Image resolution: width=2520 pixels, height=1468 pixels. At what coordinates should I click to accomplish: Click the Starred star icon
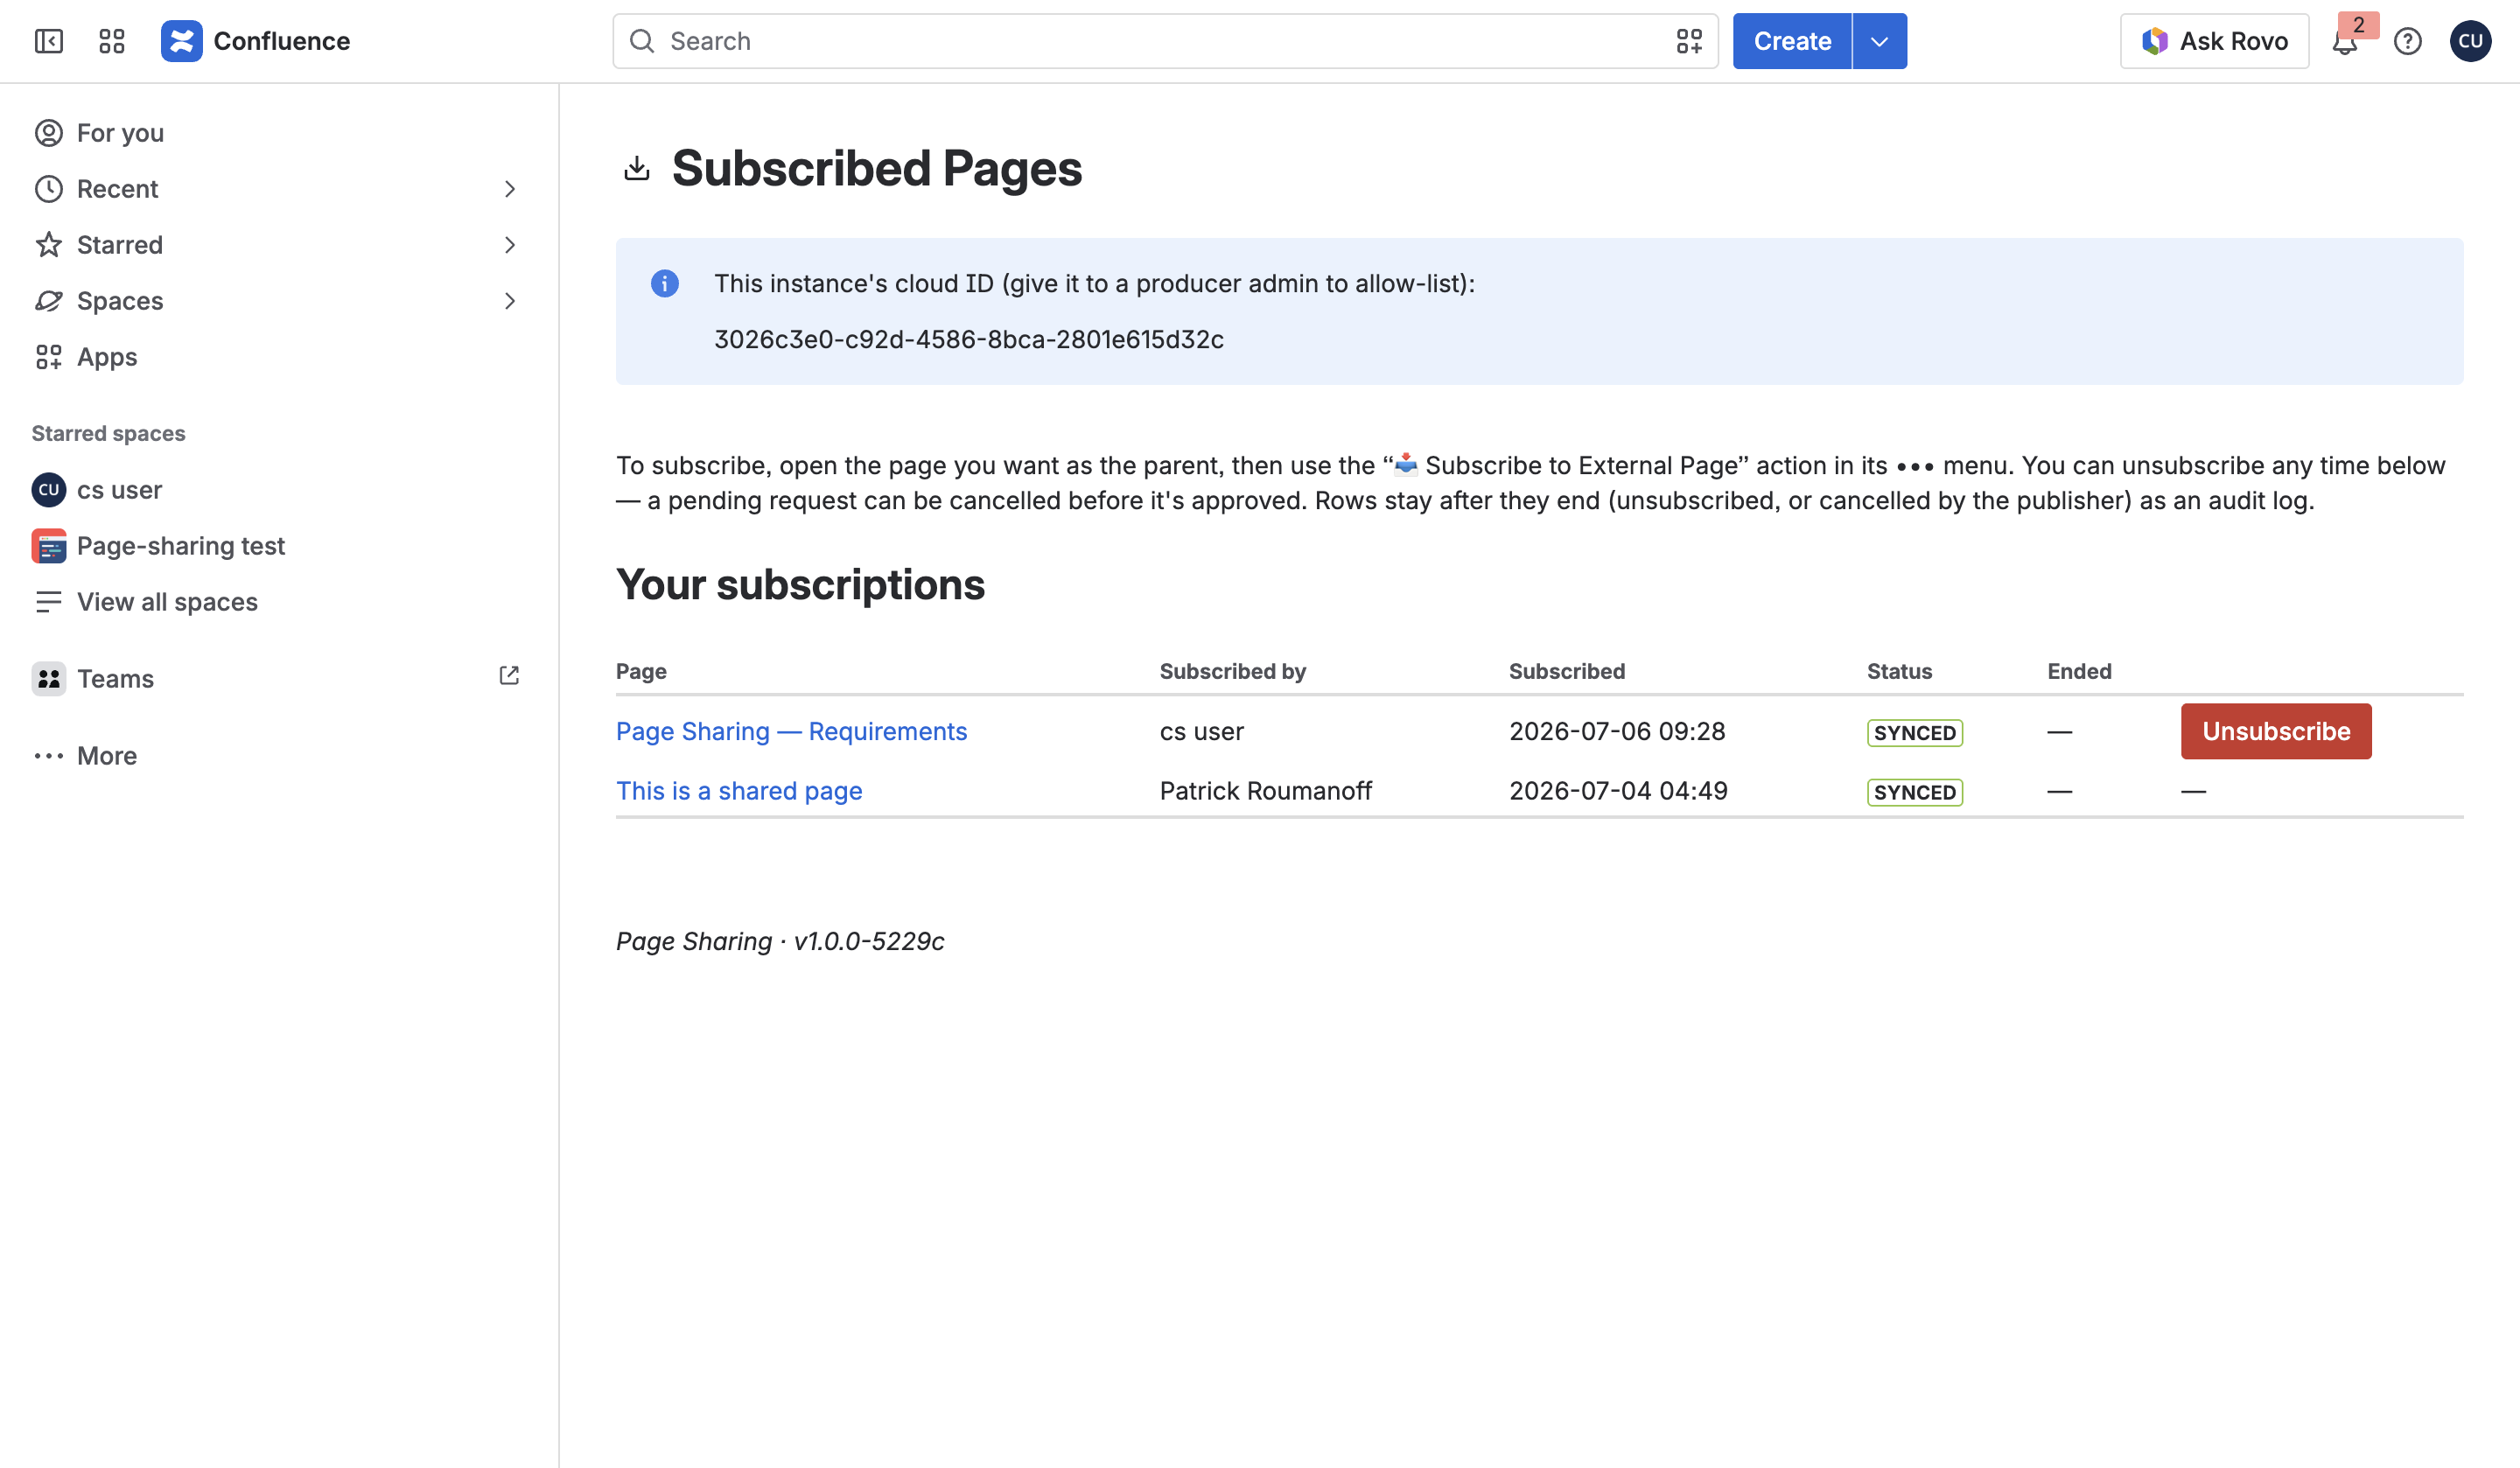point(48,245)
